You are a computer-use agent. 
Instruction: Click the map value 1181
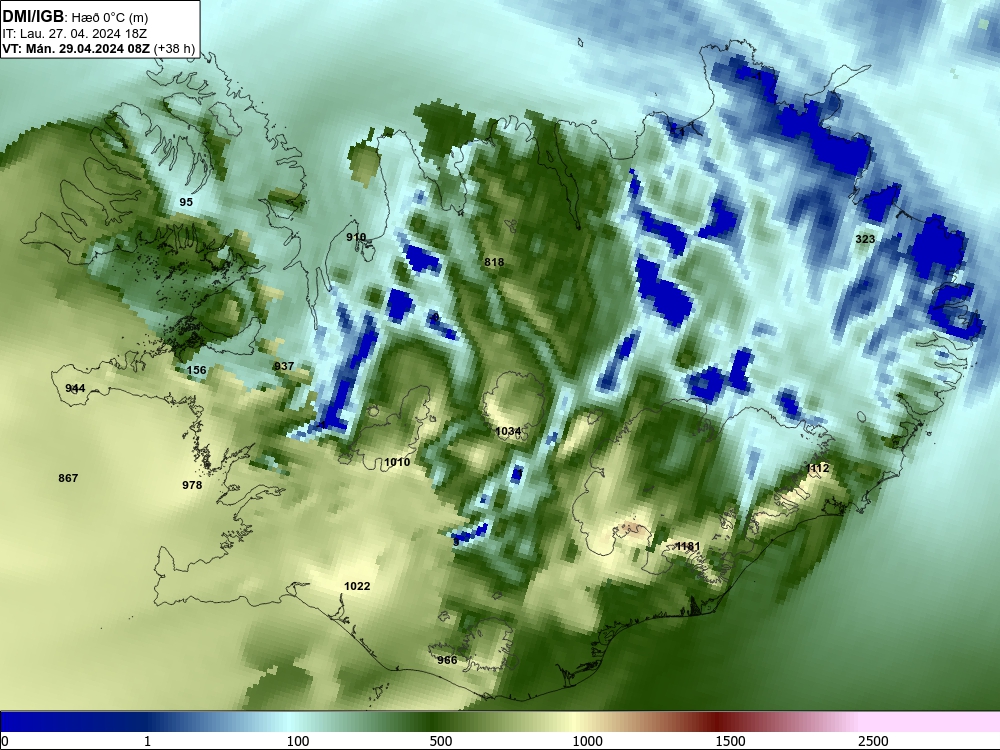click(x=688, y=547)
